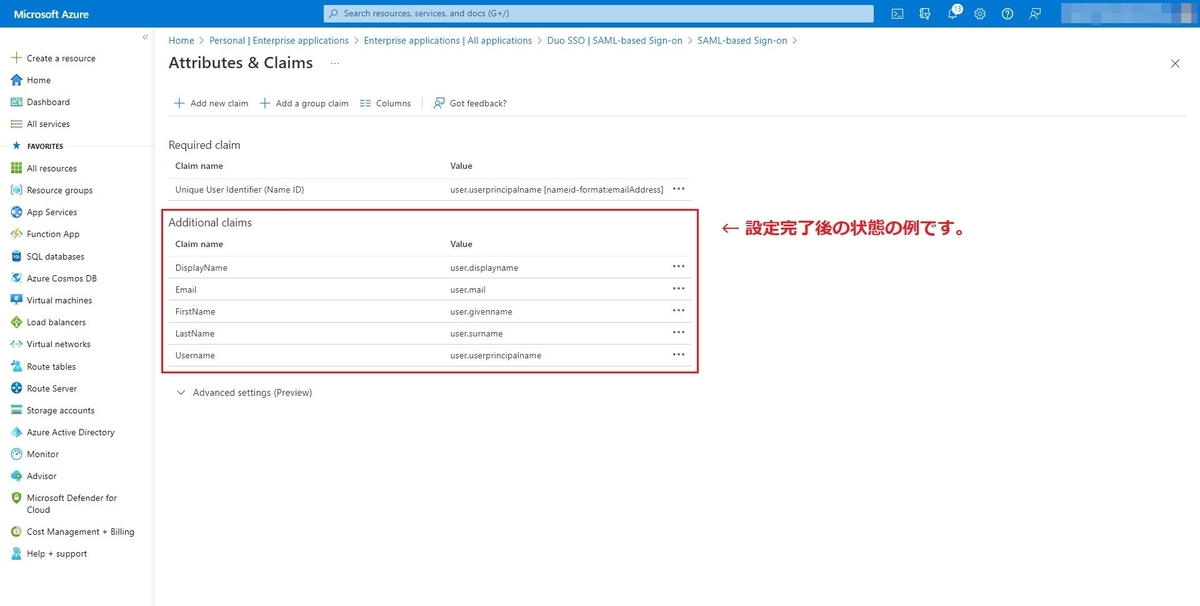Click the Monitor icon in sidebar
1200x606 pixels.
[x=16, y=454]
